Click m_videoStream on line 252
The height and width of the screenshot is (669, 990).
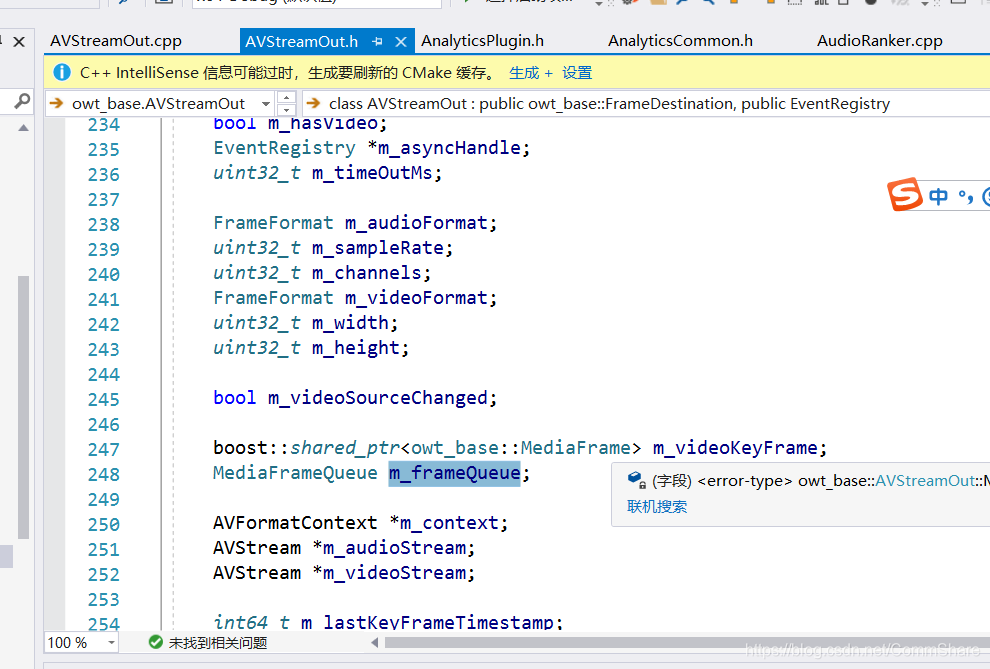[x=394, y=573]
